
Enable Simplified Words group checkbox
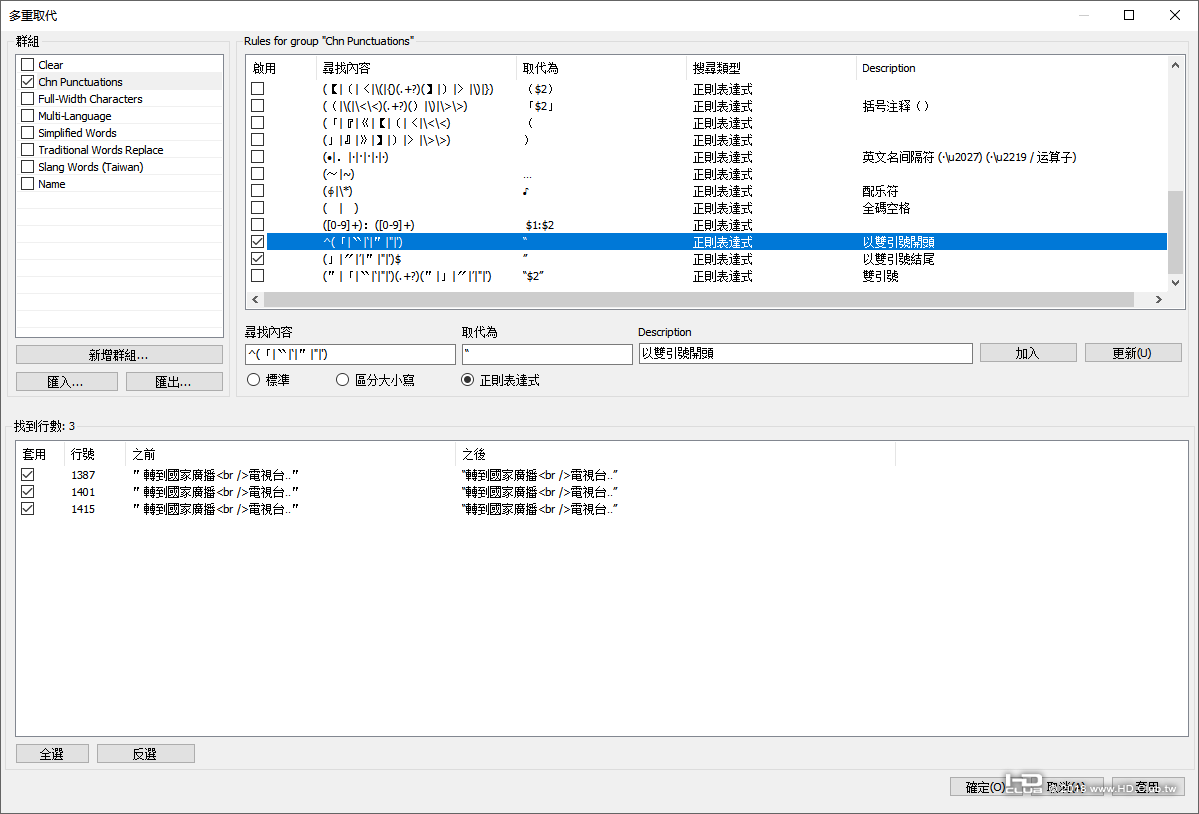pos(28,133)
